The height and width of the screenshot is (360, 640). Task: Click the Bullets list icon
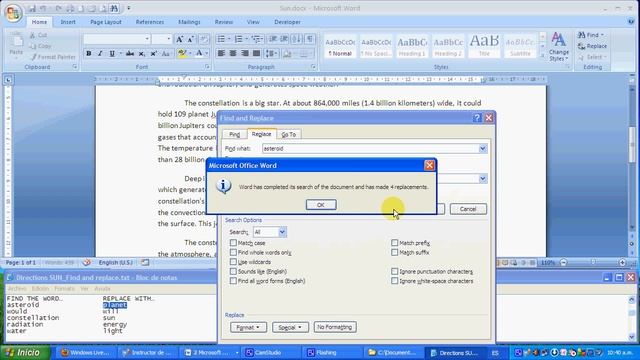(221, 39)
